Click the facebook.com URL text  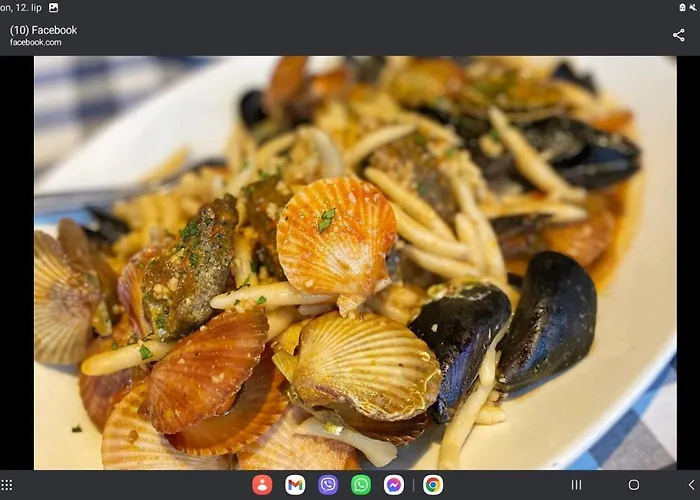[36, 42]
